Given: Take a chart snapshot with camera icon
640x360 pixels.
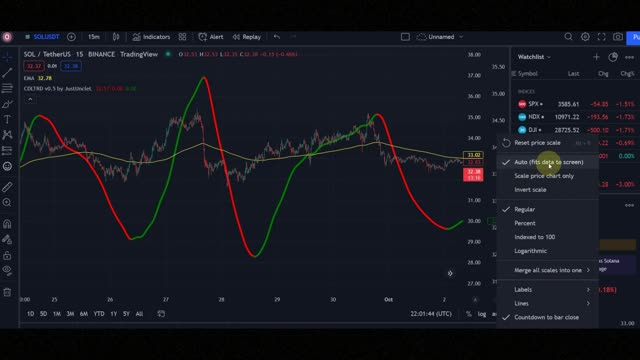Looking at the screenshot, I should [618, 37].
